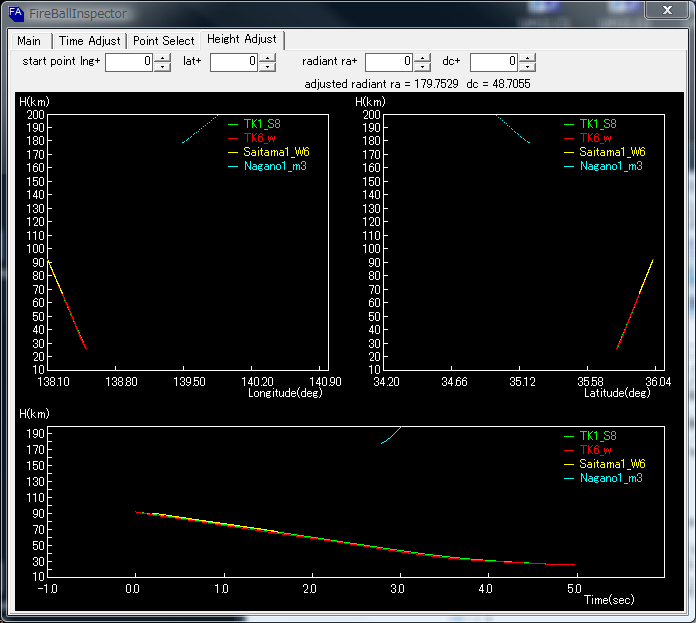
Task: Click the dc+ input field
Action: 494,62
